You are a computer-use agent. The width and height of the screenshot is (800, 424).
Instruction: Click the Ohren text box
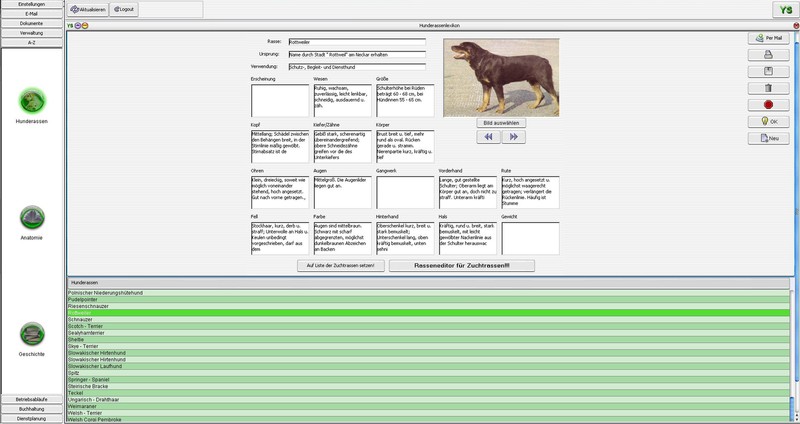click(x=280, y=192)
